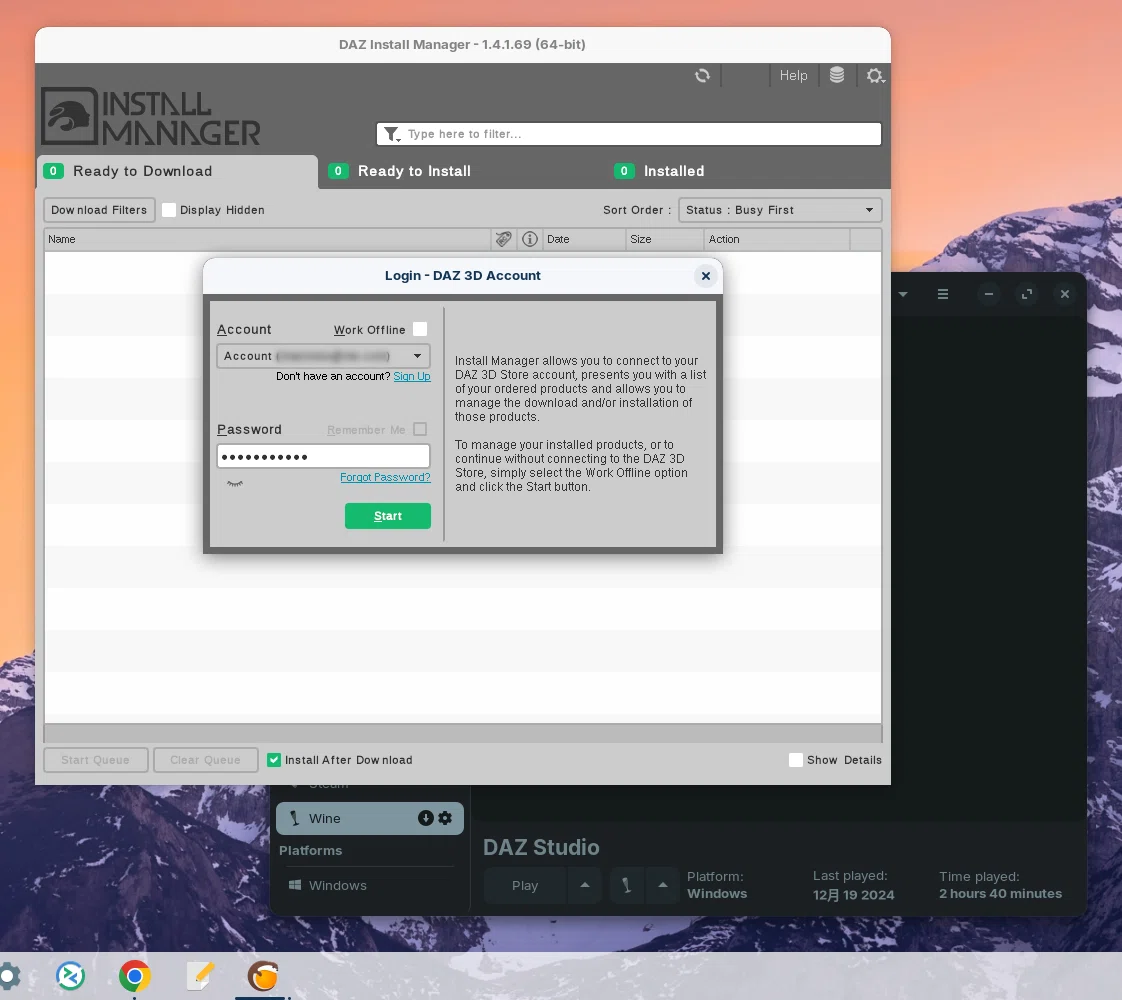Viewport: 1122px width, 1000px height.
Task: Click the wine glass button beside Play
Action: (x=627, y=886)
